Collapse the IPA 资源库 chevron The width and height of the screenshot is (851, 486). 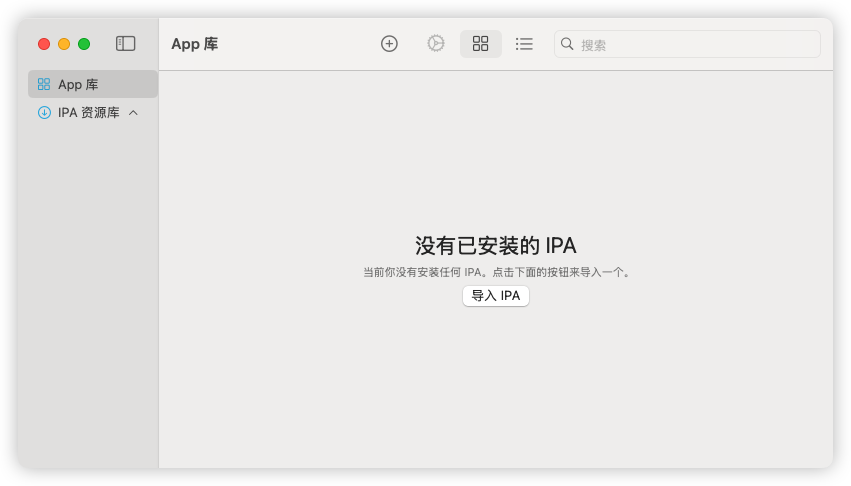point(134,113)
